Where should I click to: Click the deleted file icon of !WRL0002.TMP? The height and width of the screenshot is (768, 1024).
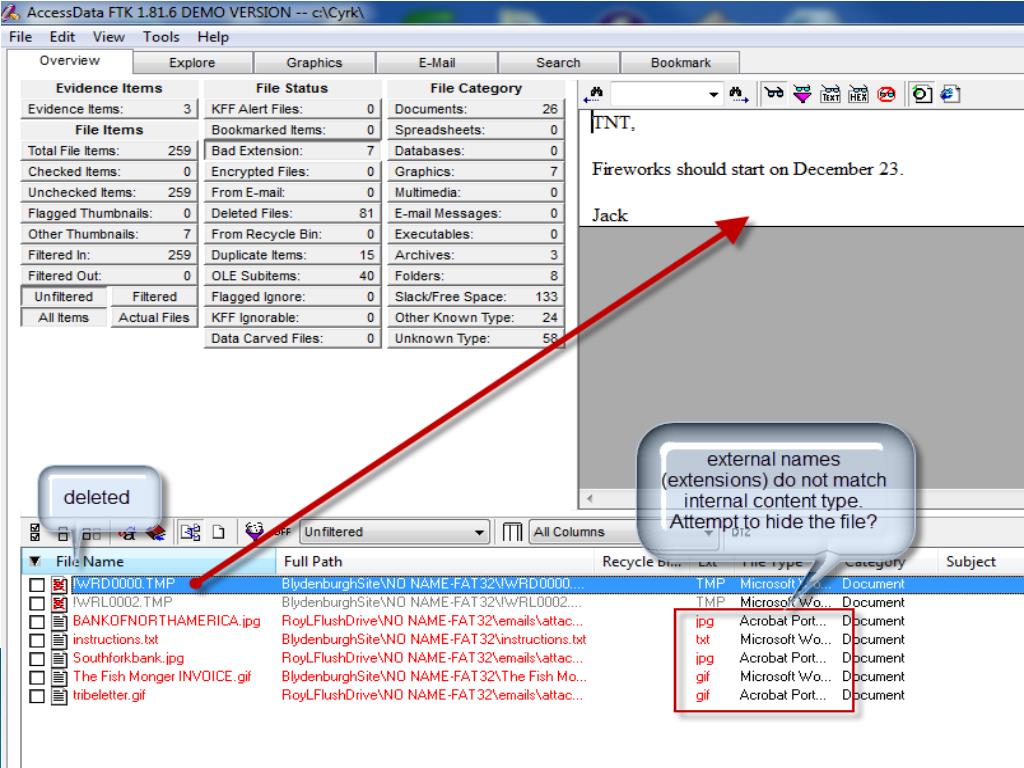tap(59, 603)
